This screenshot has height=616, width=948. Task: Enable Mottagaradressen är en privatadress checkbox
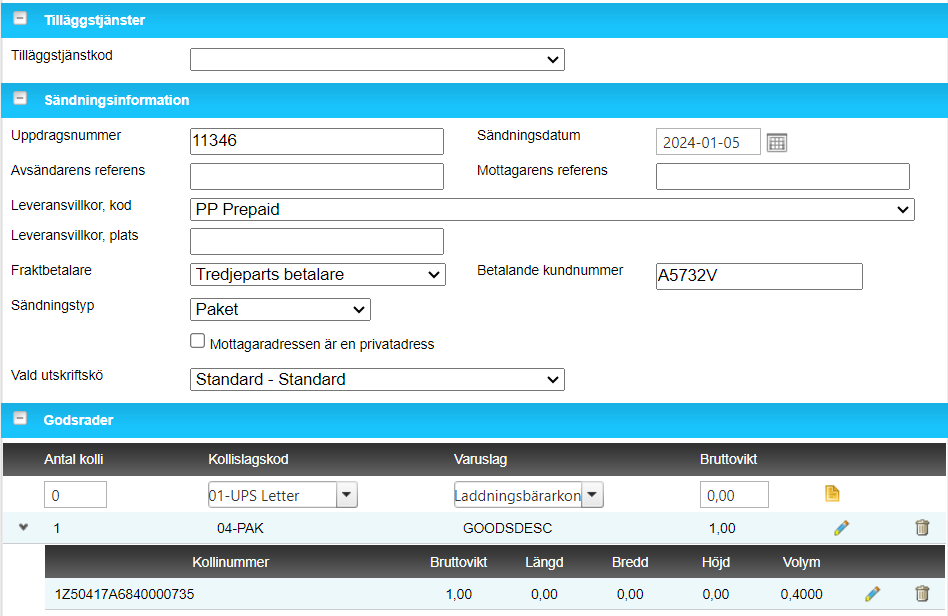click(197, 341)
